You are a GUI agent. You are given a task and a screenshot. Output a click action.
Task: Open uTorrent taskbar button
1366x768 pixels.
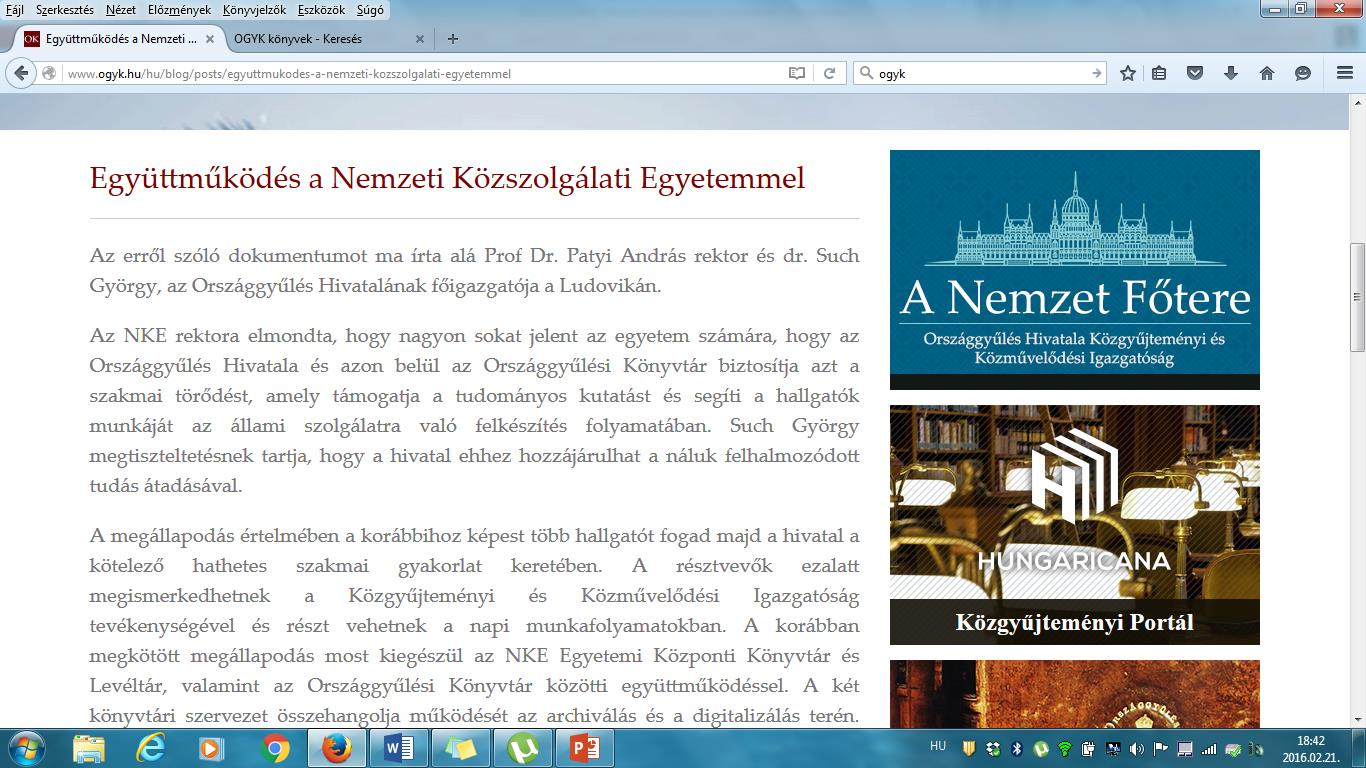click(522, 748)
